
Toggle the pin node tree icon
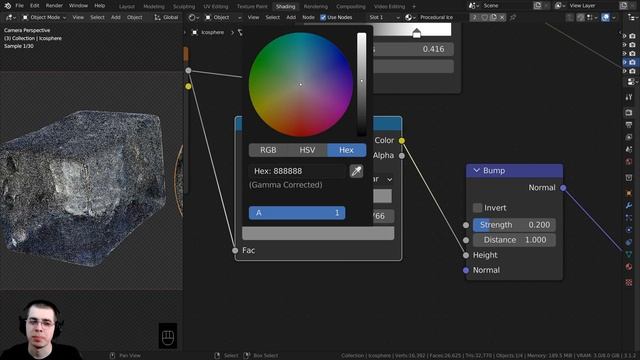pyautogui.click(x=513, y=18)
